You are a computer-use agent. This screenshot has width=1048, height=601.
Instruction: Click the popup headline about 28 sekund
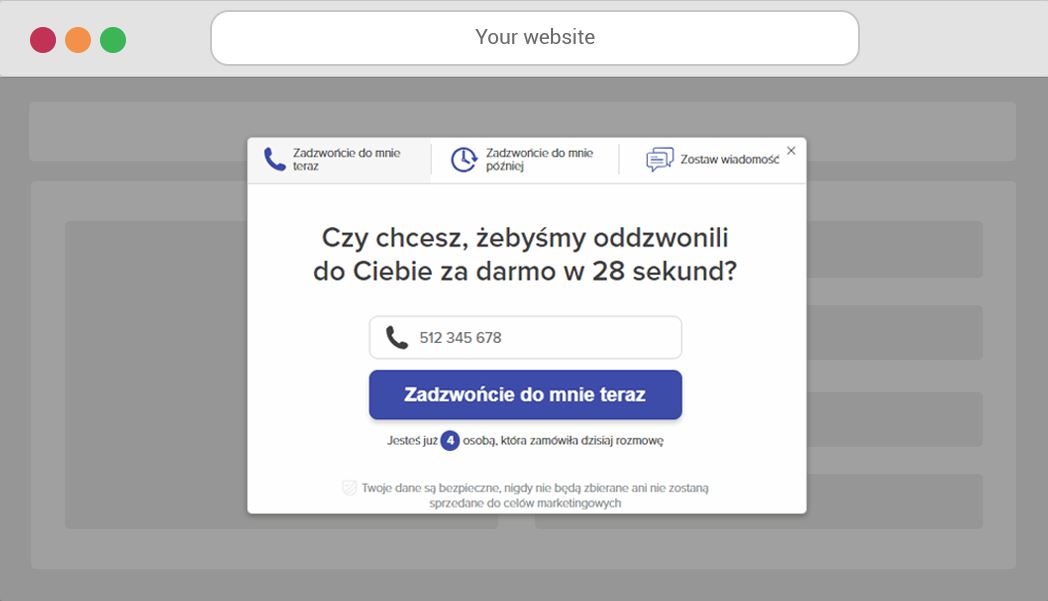click(x=525, y=254)
